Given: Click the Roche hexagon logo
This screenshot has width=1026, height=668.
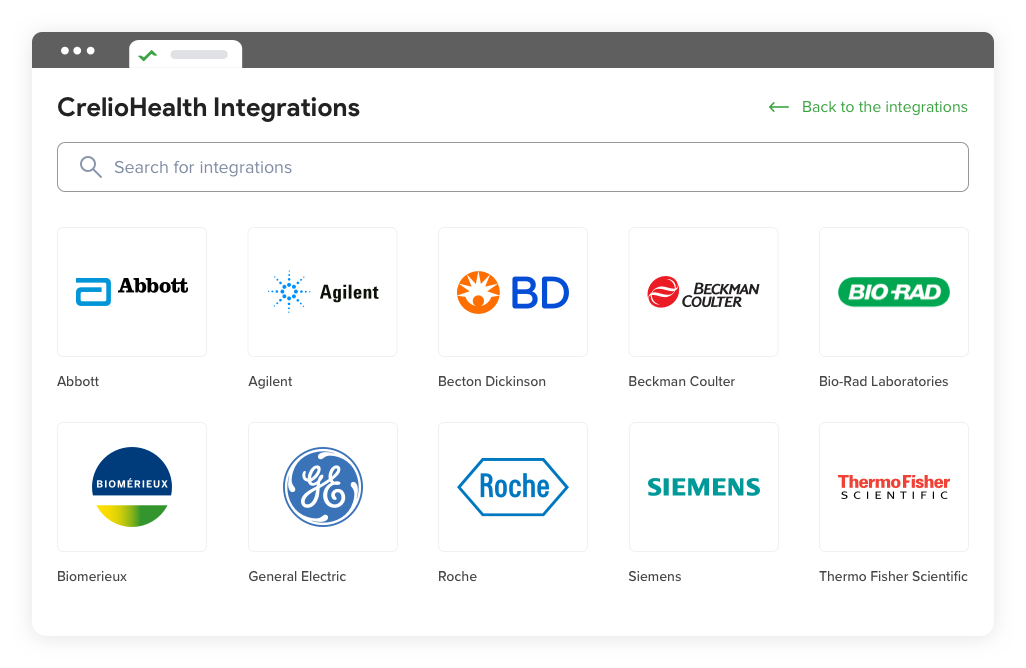Looking at the screenshot, I should pyautogui.click(x=512, y=487).
